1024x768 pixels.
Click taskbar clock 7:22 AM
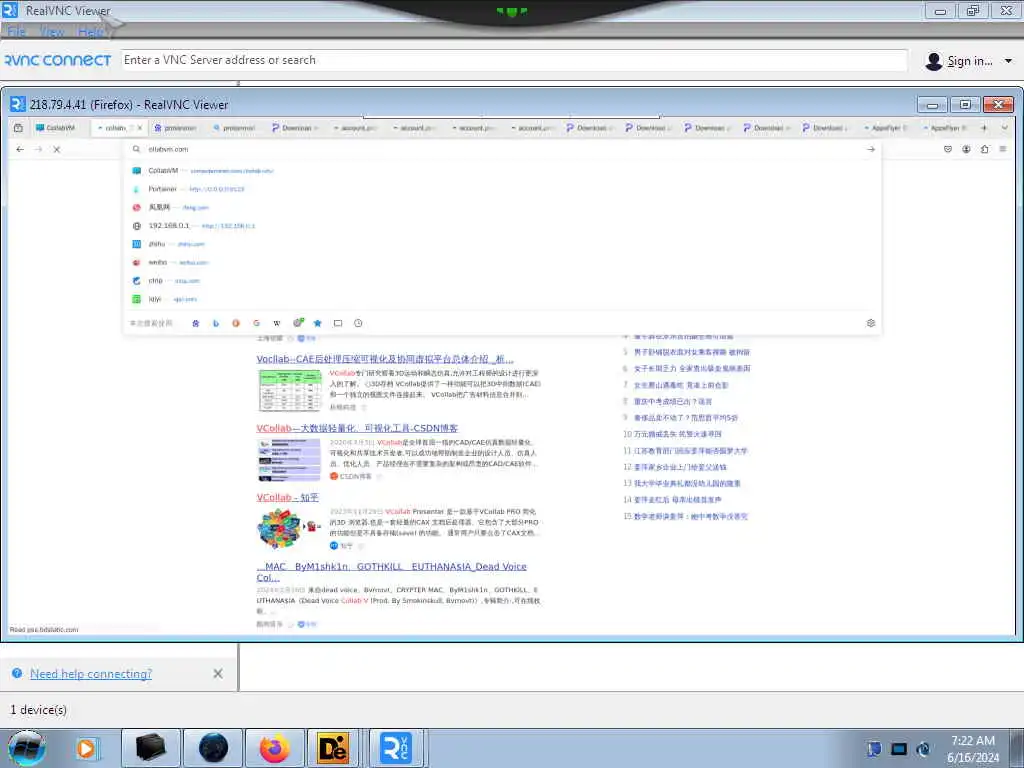pos(972,741)
